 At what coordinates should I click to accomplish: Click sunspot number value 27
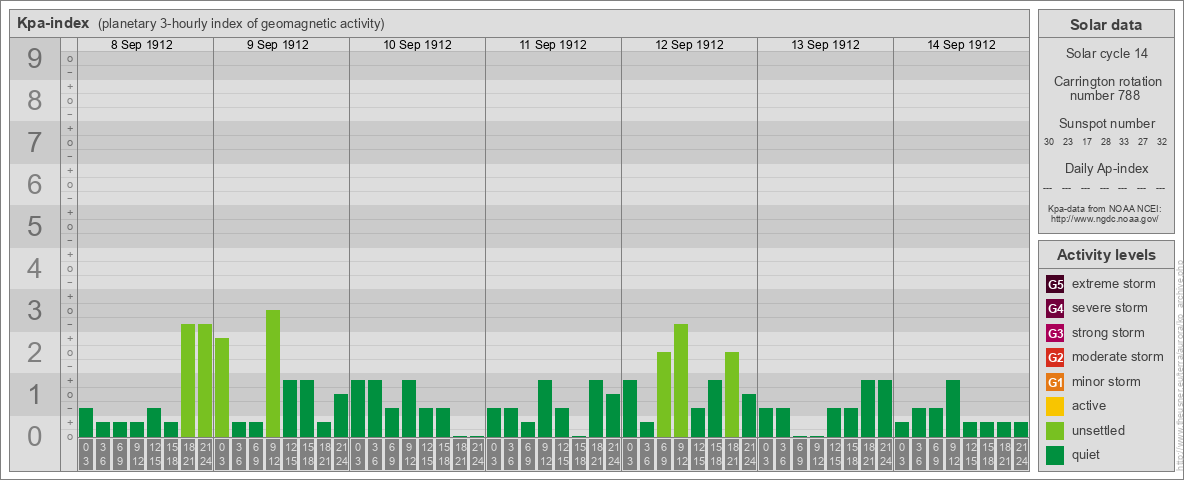1143,142
